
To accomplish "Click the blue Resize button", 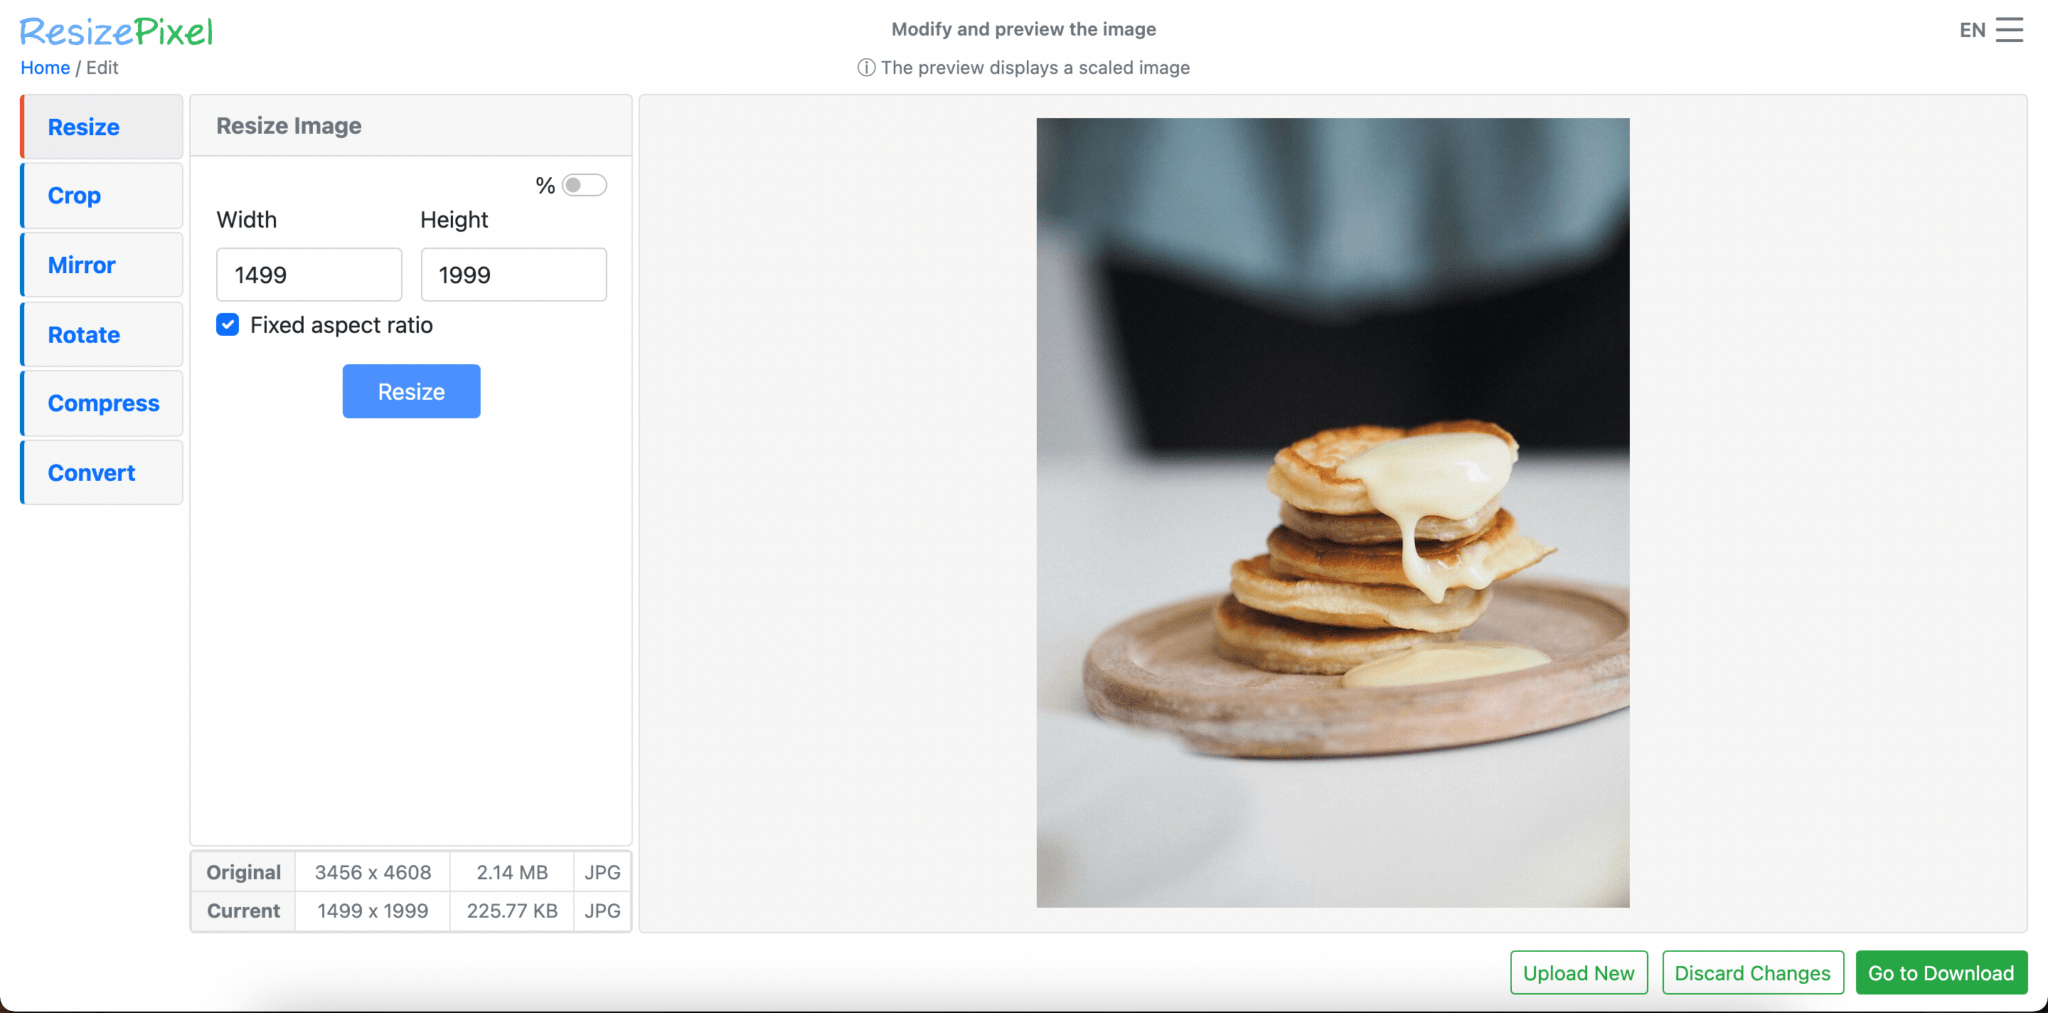I will (411, 391).
